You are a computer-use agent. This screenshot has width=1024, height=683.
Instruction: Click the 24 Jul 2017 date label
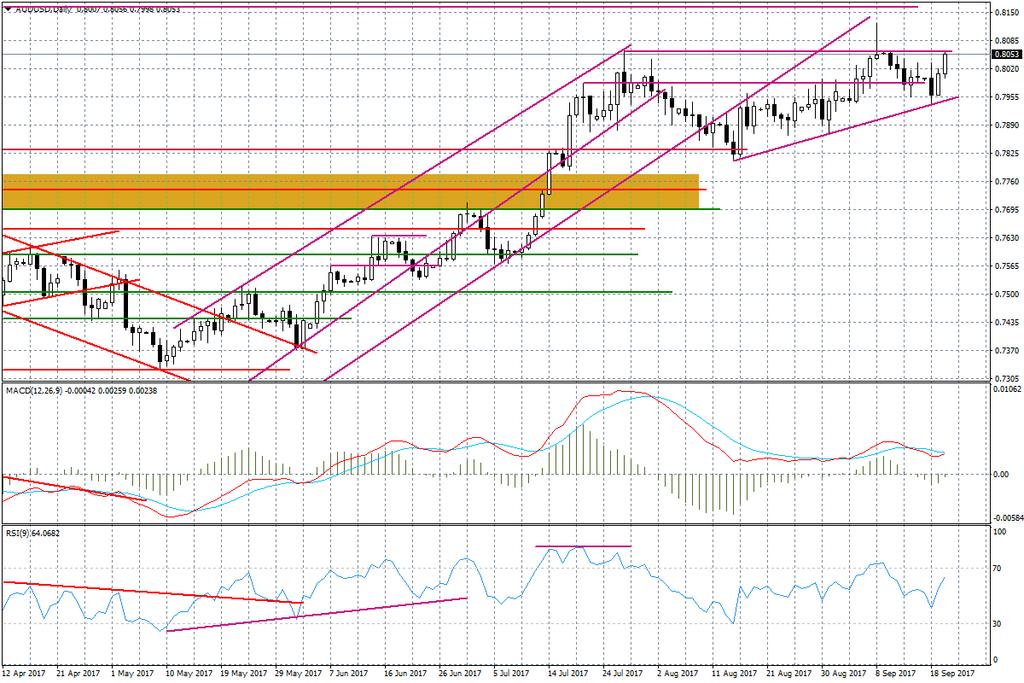point(624,673)
